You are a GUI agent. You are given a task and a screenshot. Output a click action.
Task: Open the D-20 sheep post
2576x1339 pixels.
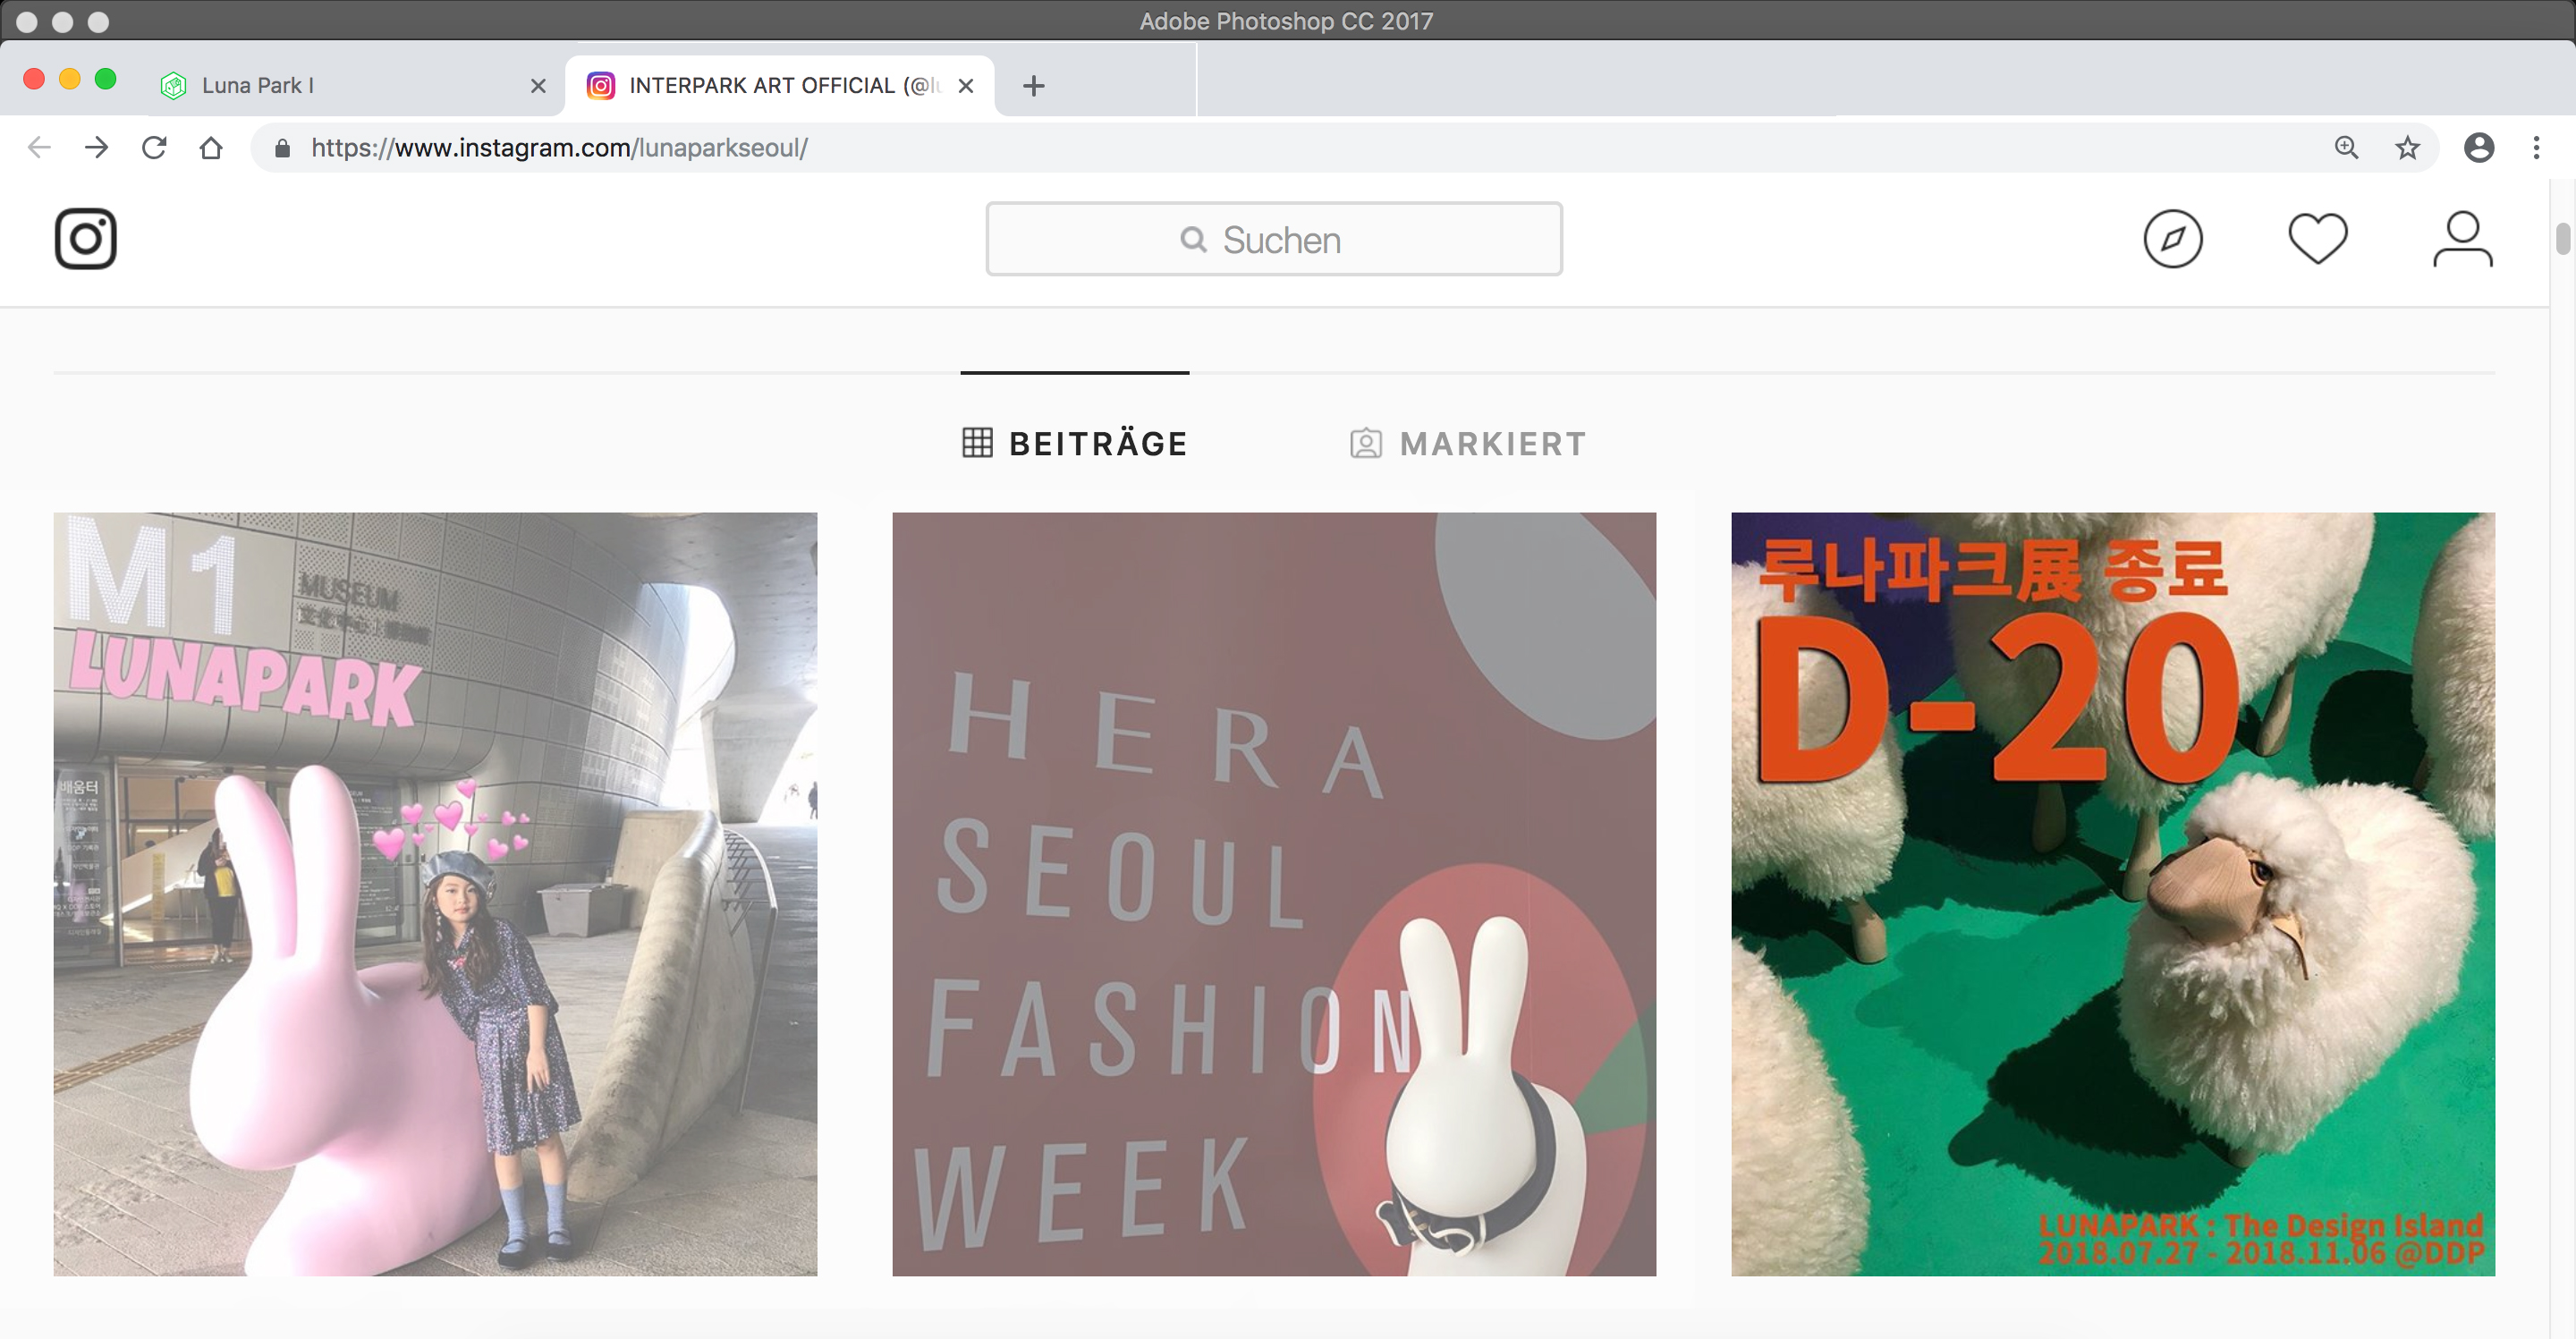[x=2113, y=894]
